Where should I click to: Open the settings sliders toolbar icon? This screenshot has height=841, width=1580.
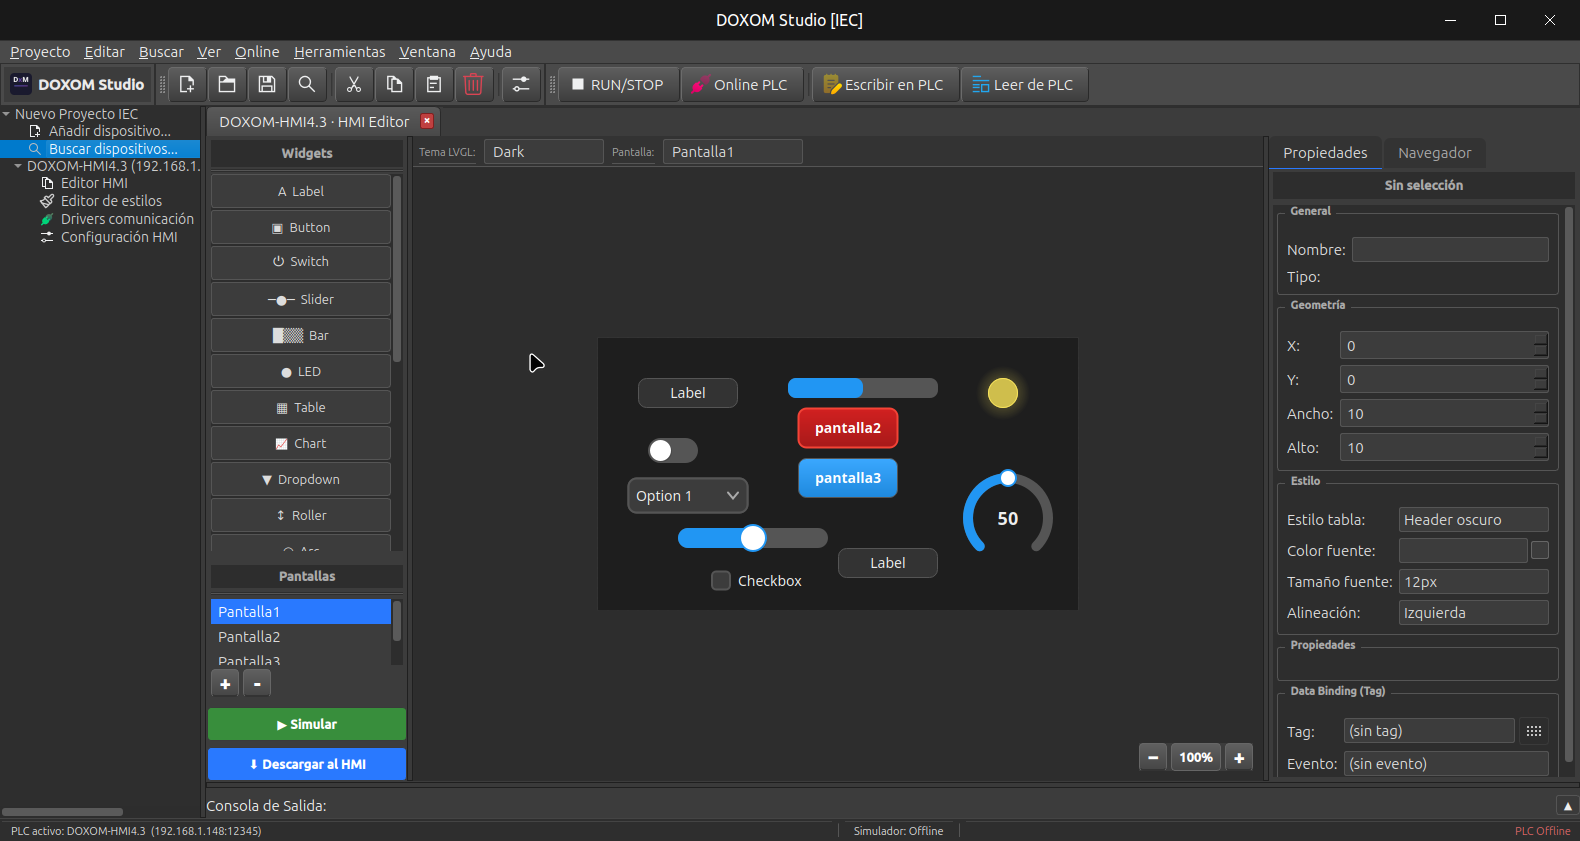click(x=521, y=85)
